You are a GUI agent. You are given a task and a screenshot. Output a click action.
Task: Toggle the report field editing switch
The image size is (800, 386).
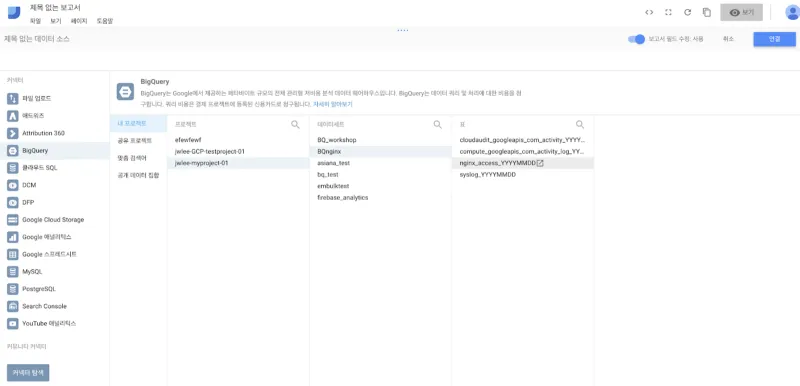[636, 39]
